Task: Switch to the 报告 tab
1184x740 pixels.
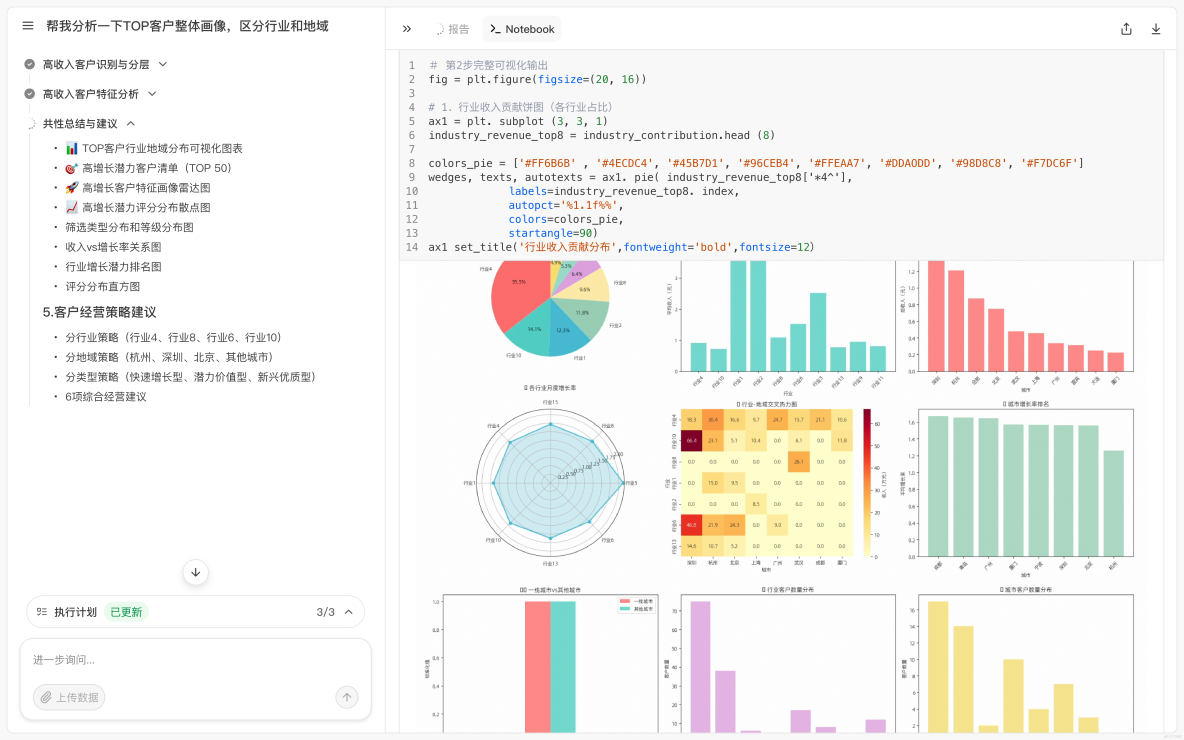Action: (451, 29)
